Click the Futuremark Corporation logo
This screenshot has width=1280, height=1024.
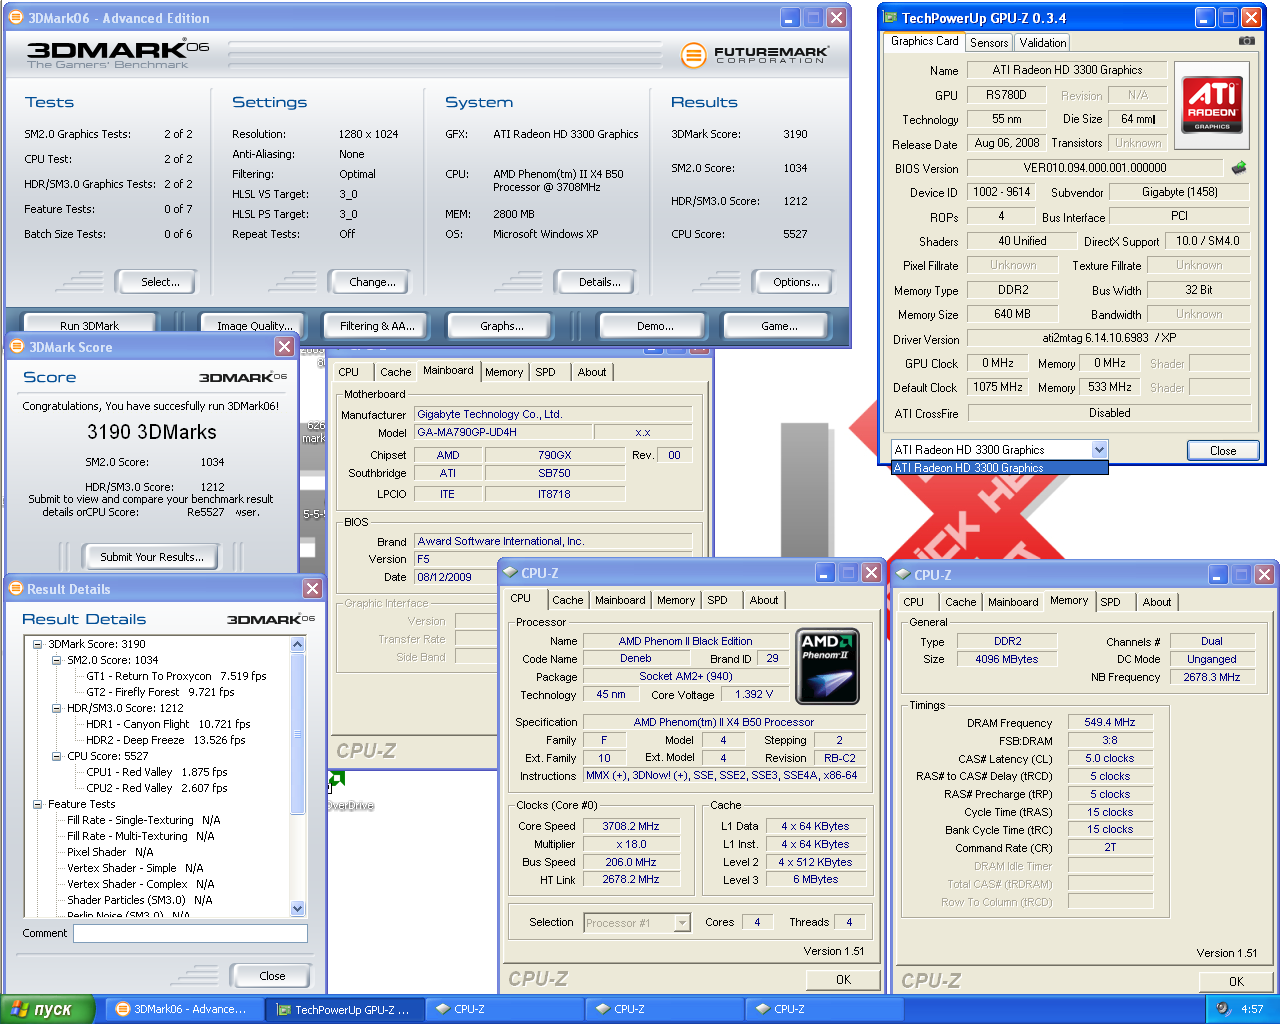(x=755, y=55)
